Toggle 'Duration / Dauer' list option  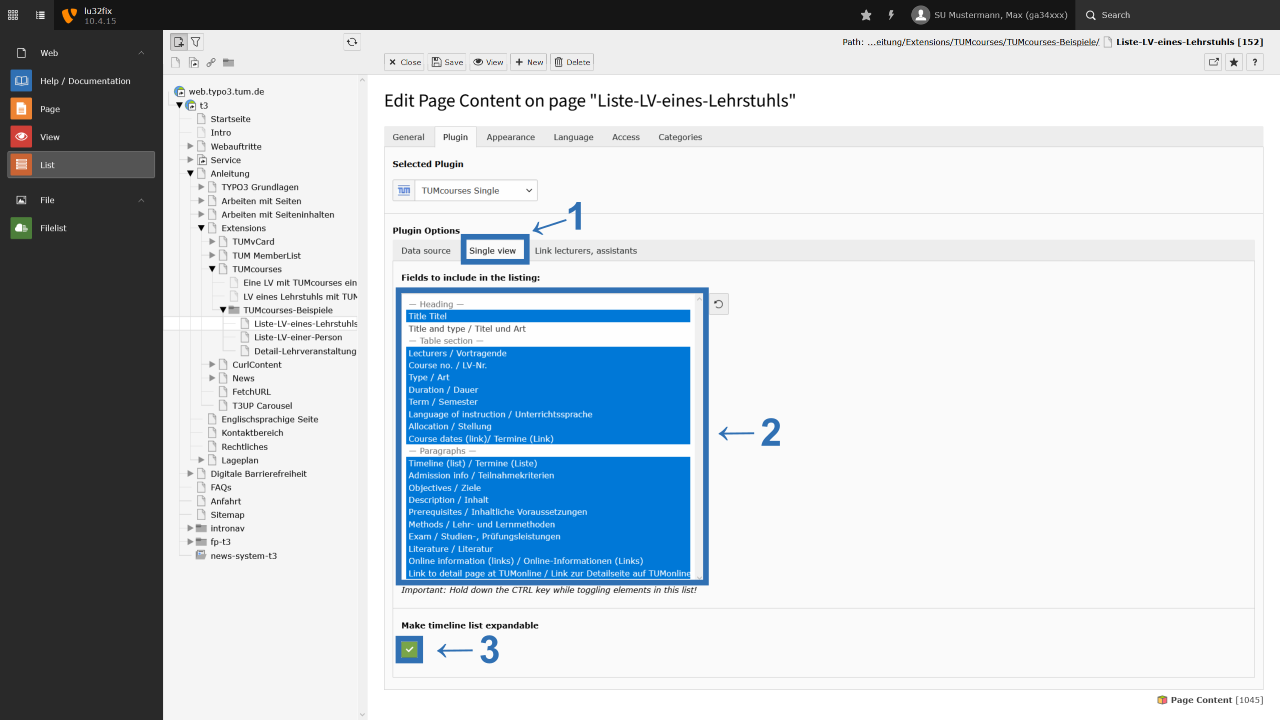click(548, 390)
